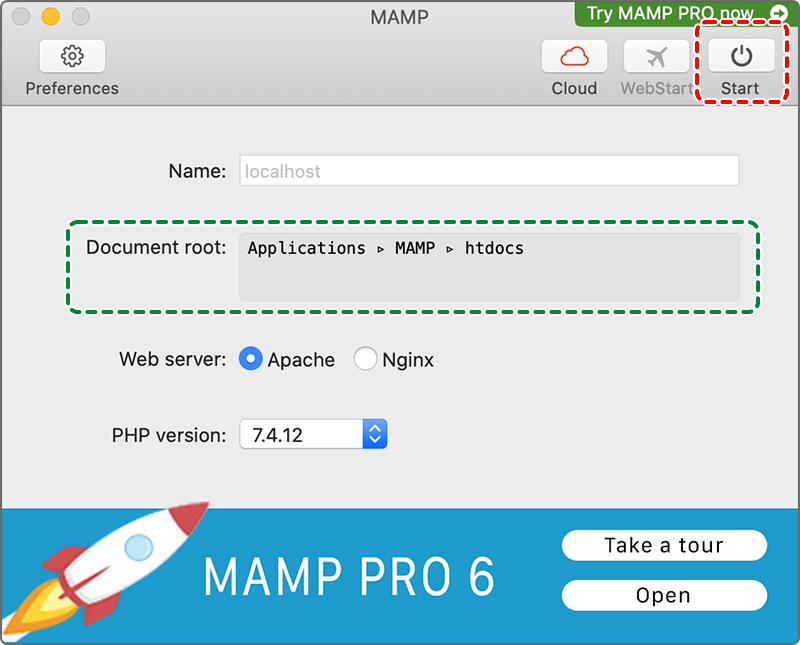Select Apache as the web server
Viewport: 800px width, 645px height.
[x=251, y=360]
